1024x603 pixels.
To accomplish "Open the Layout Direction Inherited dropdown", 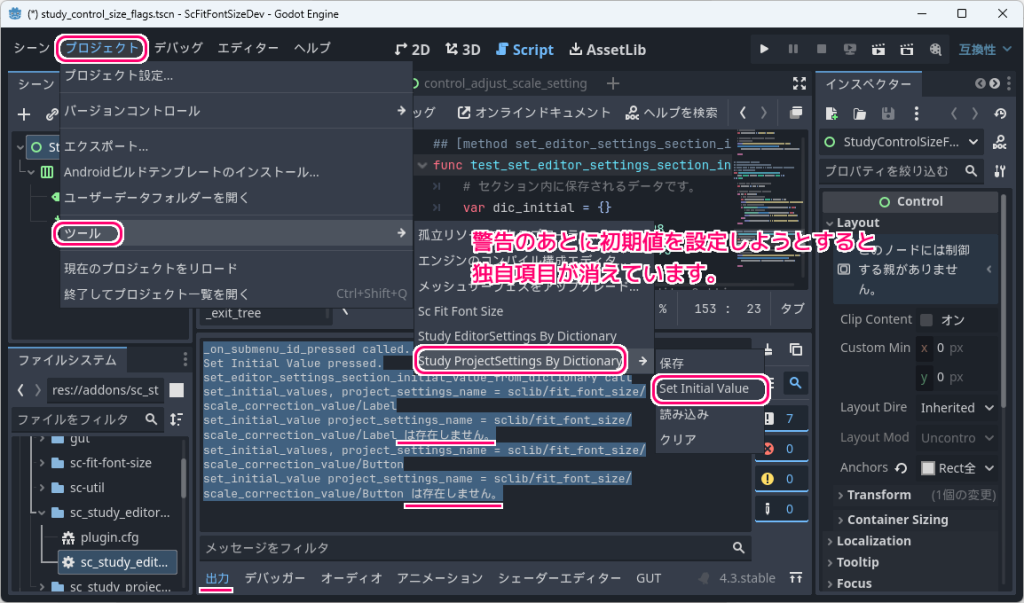I will pyautogui.click(x=957, y=407).
